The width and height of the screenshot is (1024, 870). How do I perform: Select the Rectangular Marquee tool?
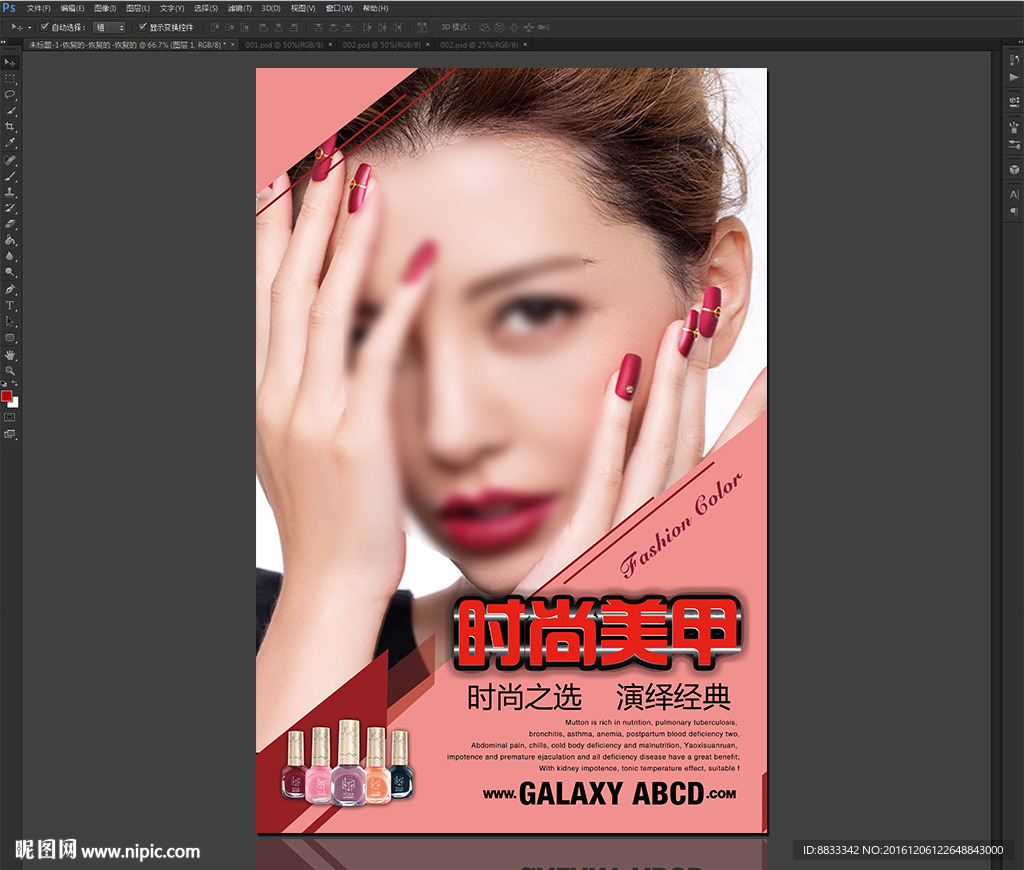pyautogui.click(x=10, y=79)
